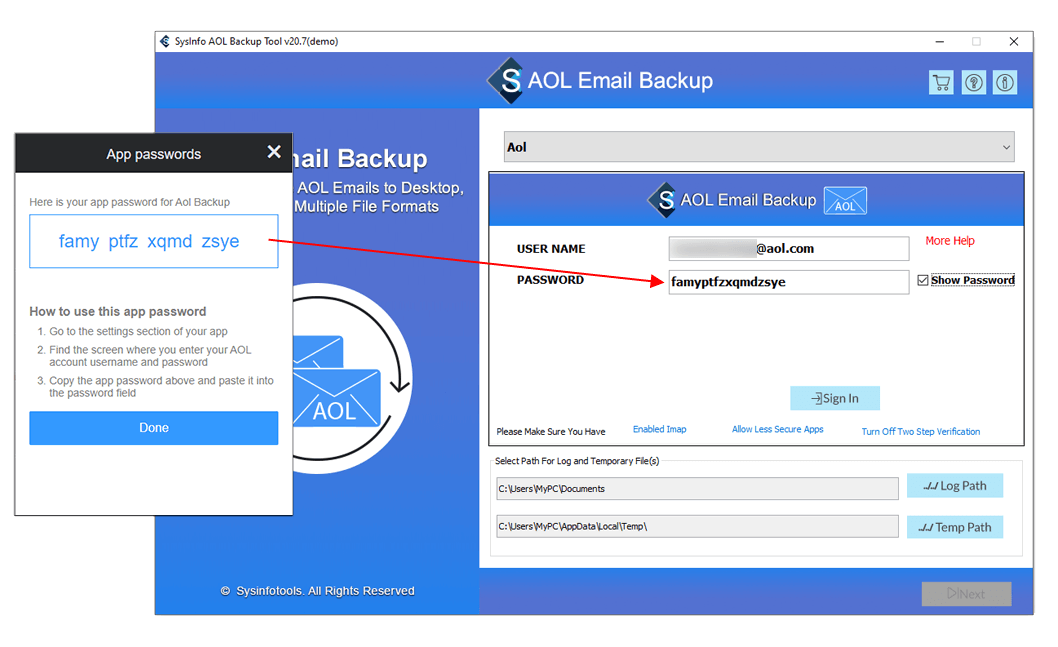The height and width of the screenshot is (647, 1058).
Task: Click the help question mark icon
Action: [x=973, y=82]
